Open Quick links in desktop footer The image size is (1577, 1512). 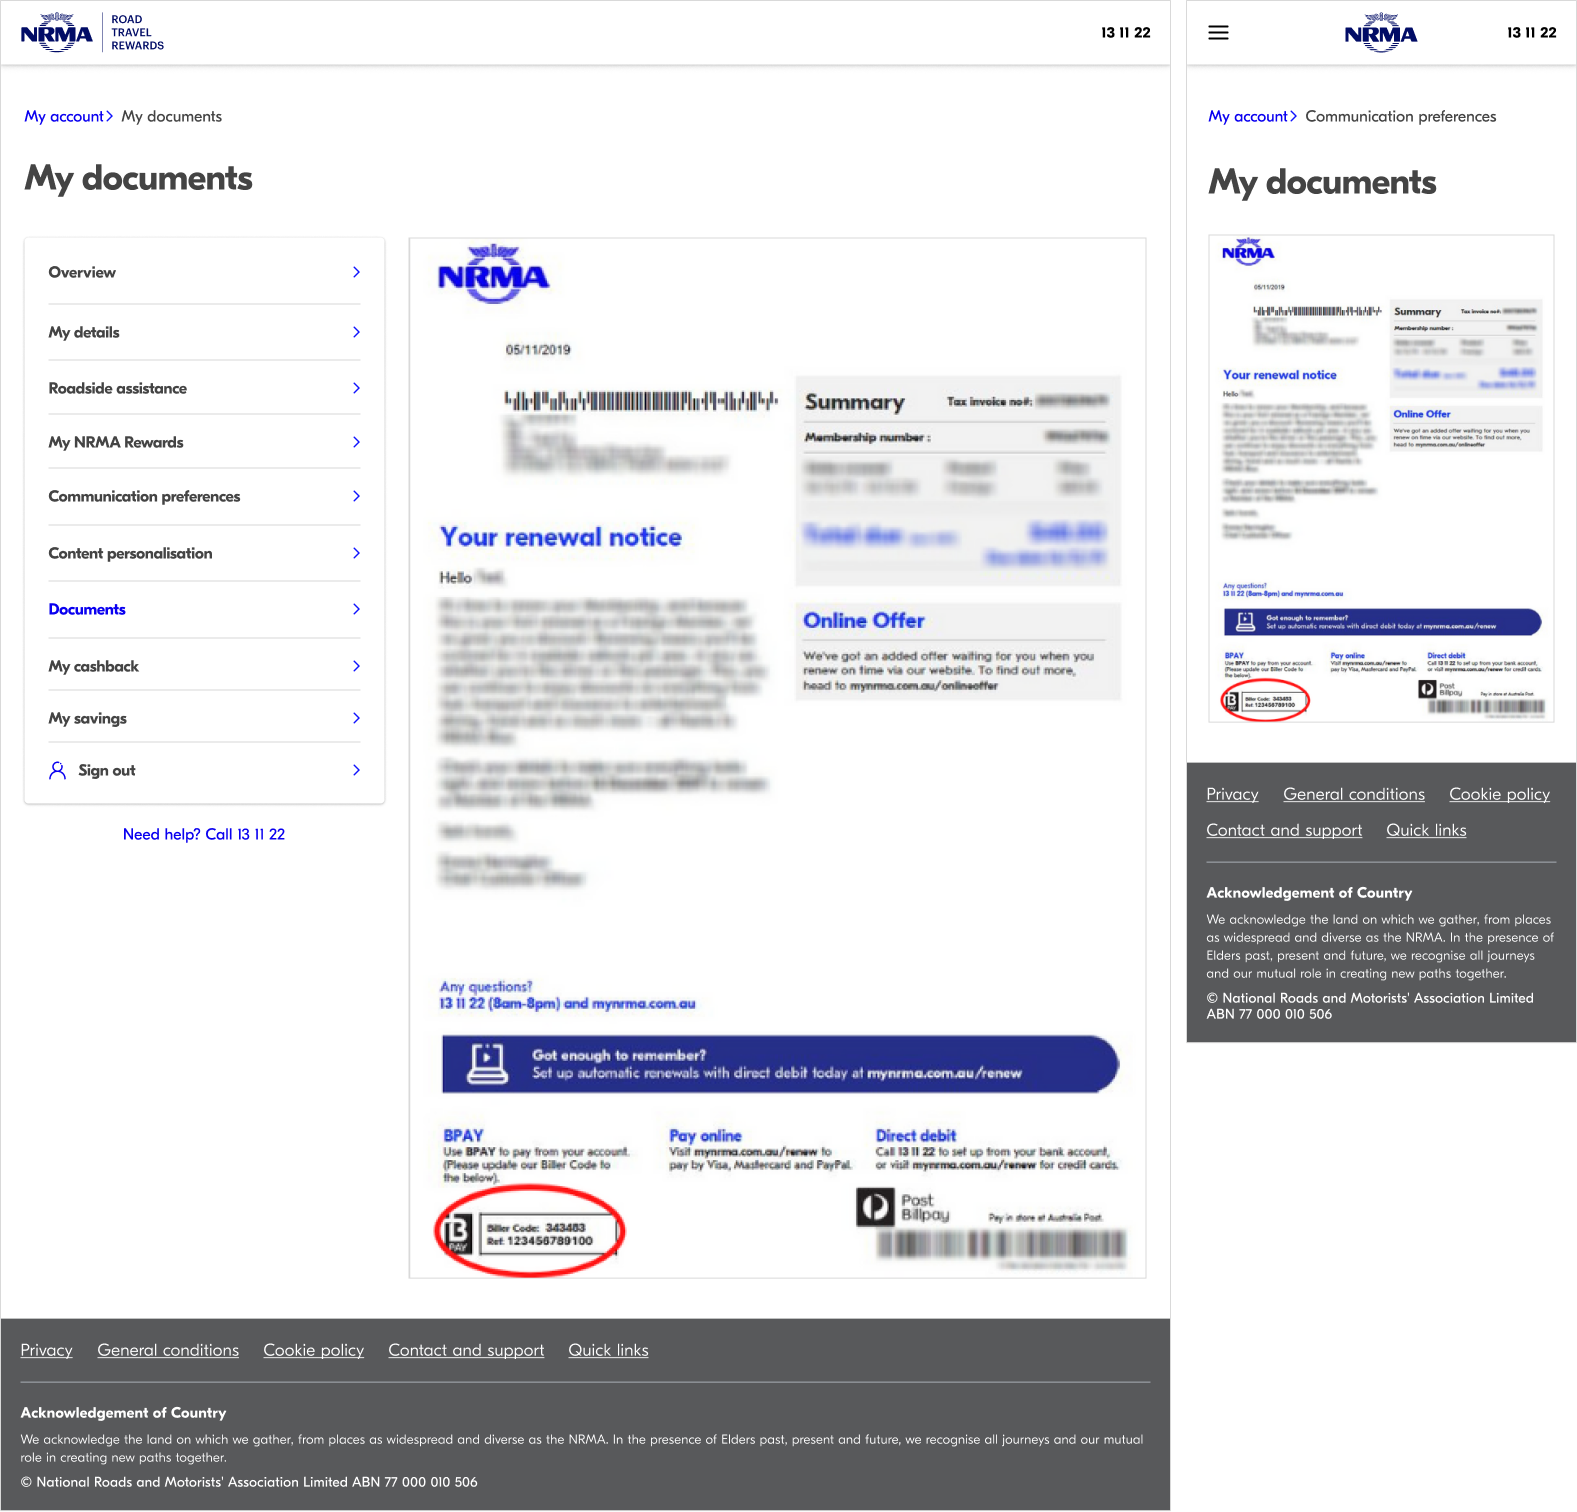click(x=608, y=1350)
